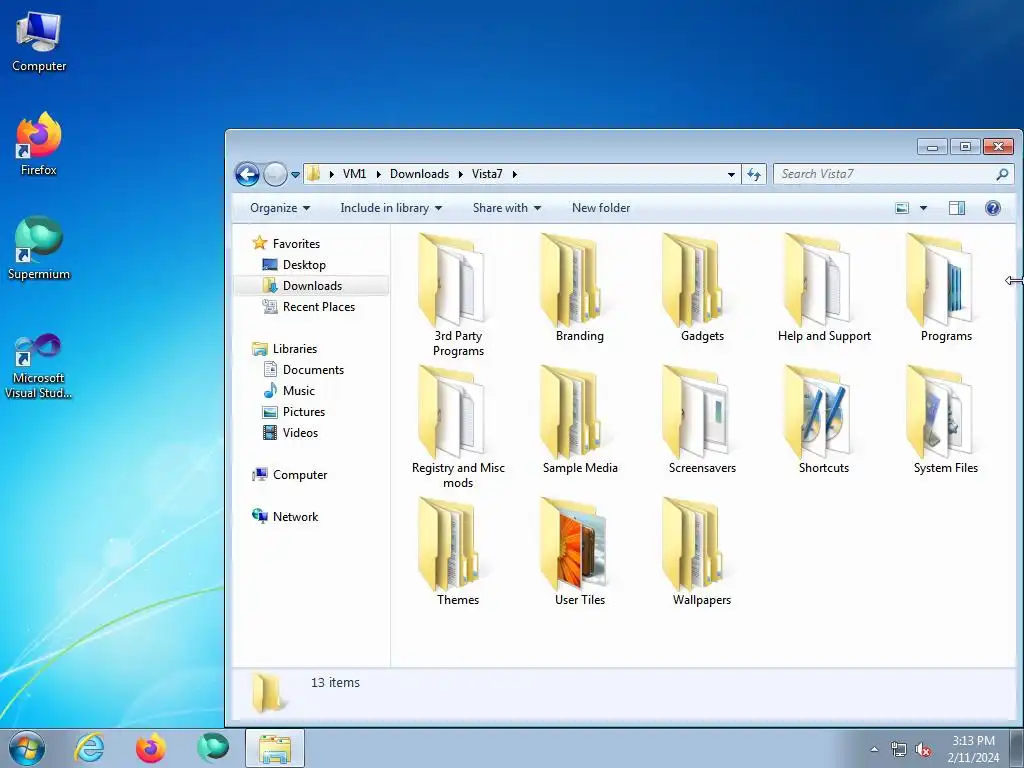Select the Firefox desktop shortcut
Viewport: 1024px width, 768px height.
(39, 144)
